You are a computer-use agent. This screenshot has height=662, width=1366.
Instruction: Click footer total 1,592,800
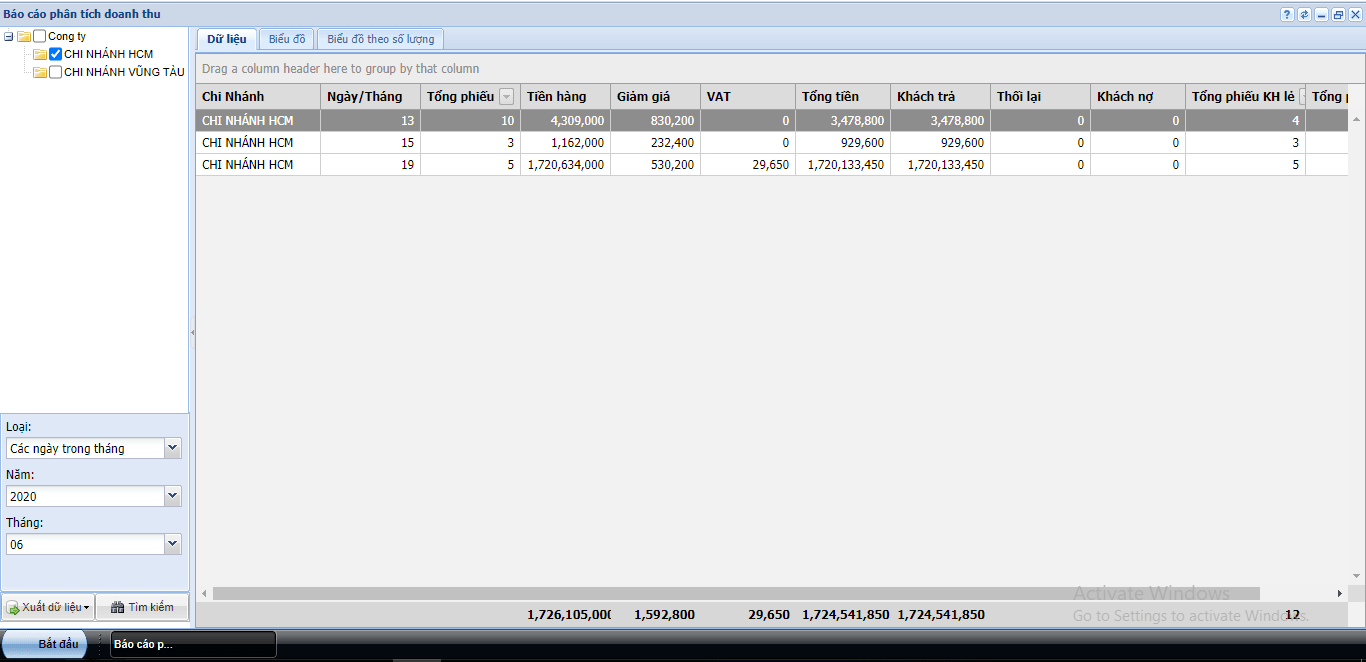(664, 614)
